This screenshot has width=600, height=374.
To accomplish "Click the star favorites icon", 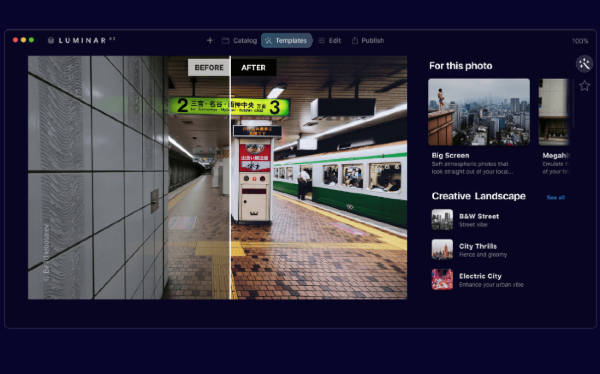I will pos(584,86).
